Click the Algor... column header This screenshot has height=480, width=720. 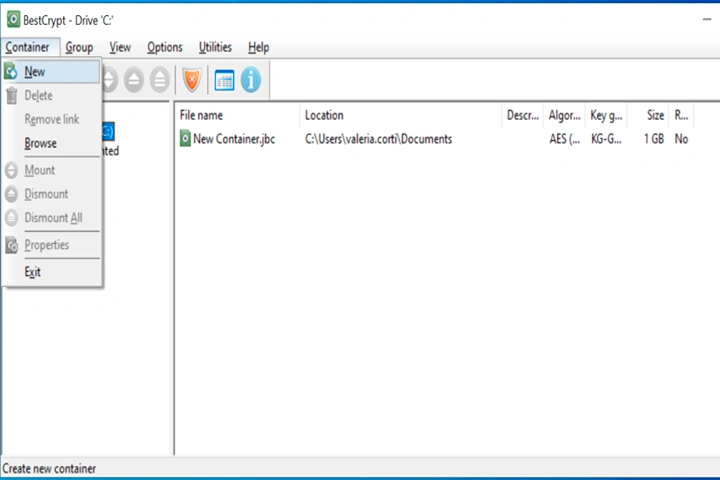coord(564,115)
